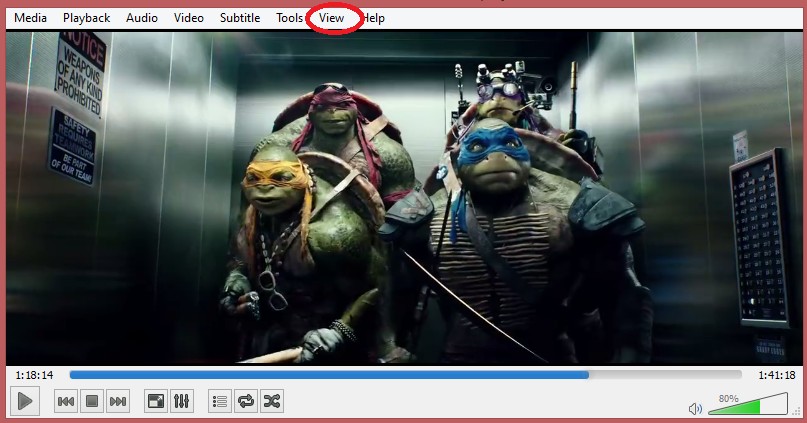The image size is (807, 423).
Task: Skip to the next media track
Action: 118,401
